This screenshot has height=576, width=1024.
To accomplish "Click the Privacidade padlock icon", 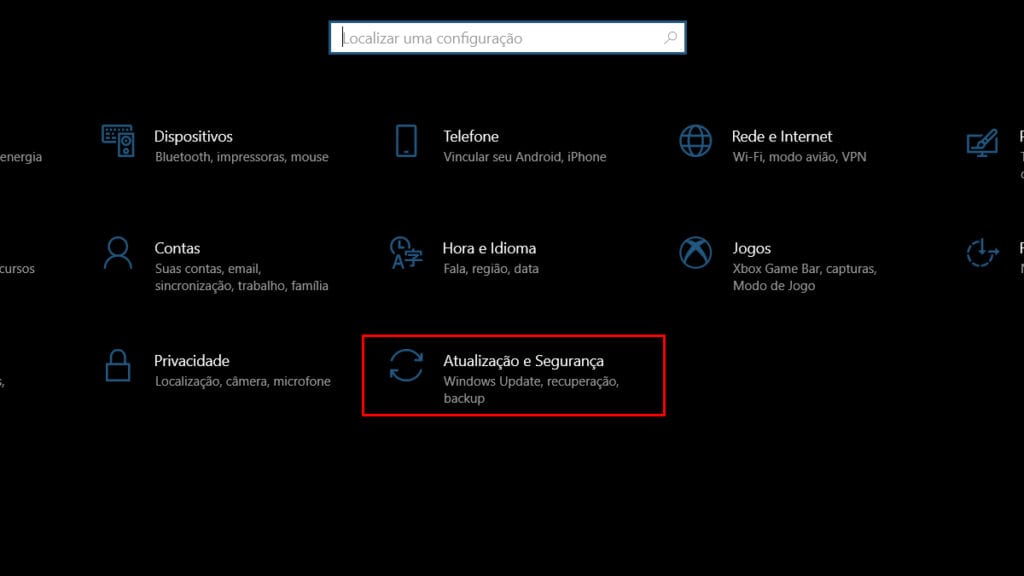I will pyautogui.click(x=118, y=366).
